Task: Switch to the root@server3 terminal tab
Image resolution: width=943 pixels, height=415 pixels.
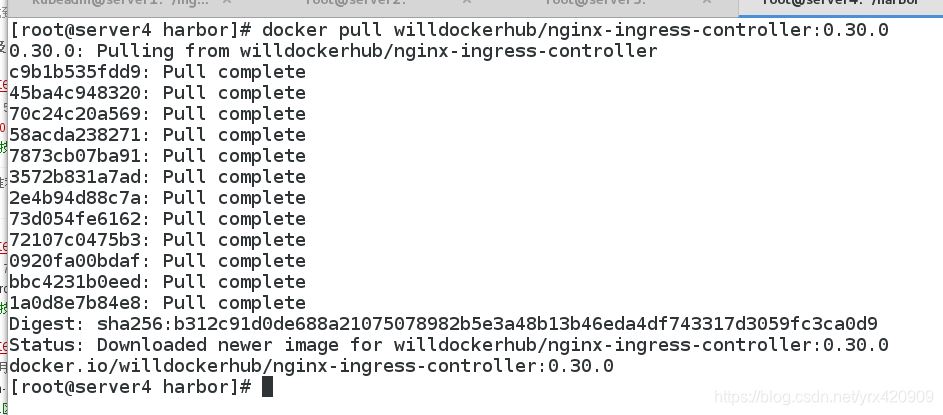Action: [x=595, y=4]
